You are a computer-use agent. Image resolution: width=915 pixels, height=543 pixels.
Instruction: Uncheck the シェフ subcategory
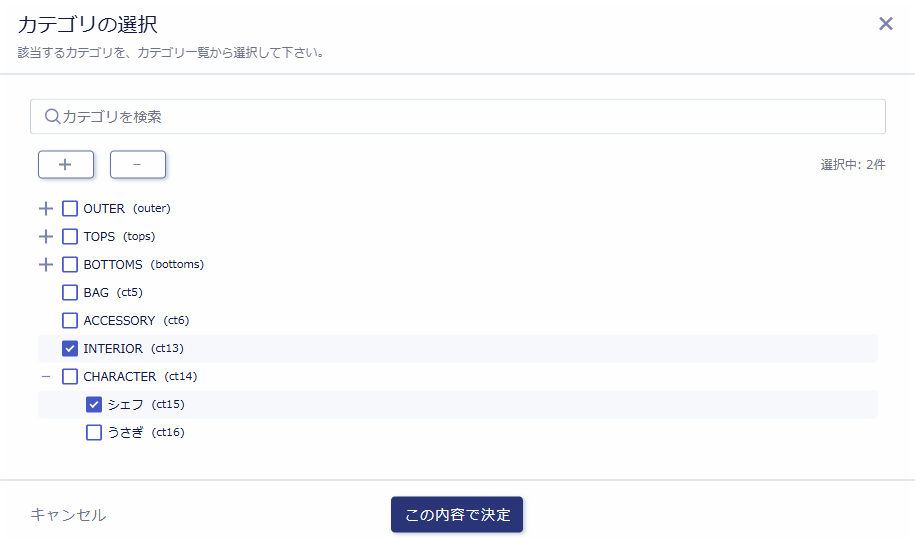94,405
